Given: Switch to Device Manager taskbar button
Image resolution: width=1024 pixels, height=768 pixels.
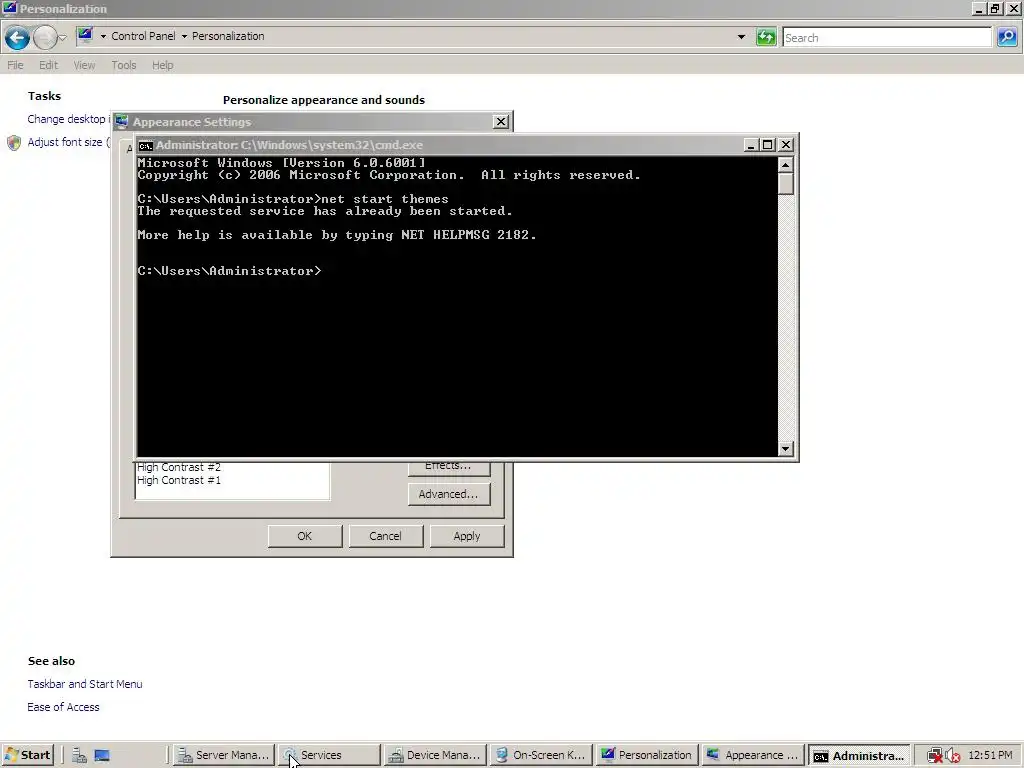Looking at the screenshot, I should [435, 755].
